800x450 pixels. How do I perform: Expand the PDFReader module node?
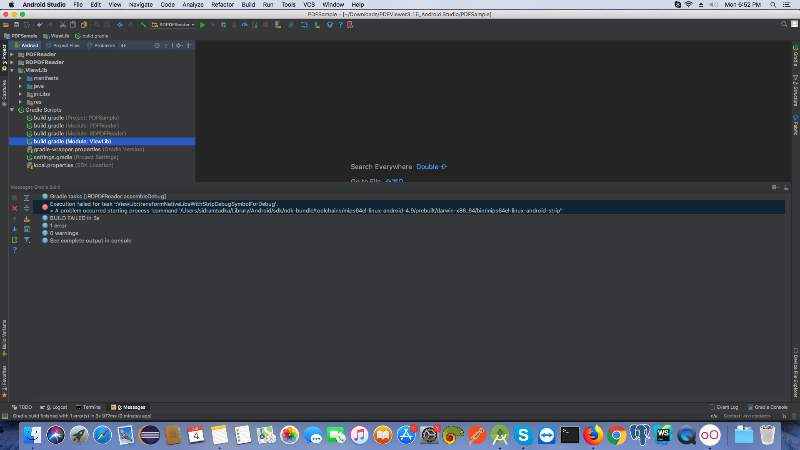pyautogui.click(x=11, y=54)
